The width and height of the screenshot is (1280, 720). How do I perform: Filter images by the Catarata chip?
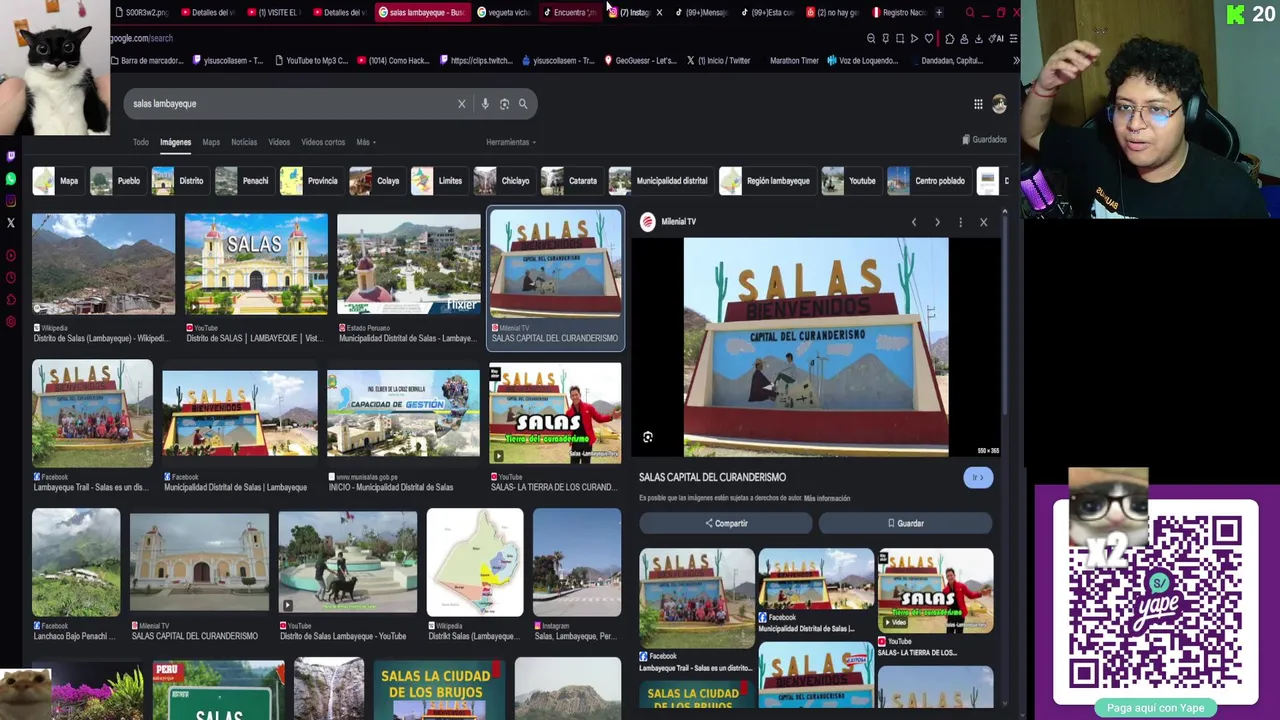coord(570,181)
